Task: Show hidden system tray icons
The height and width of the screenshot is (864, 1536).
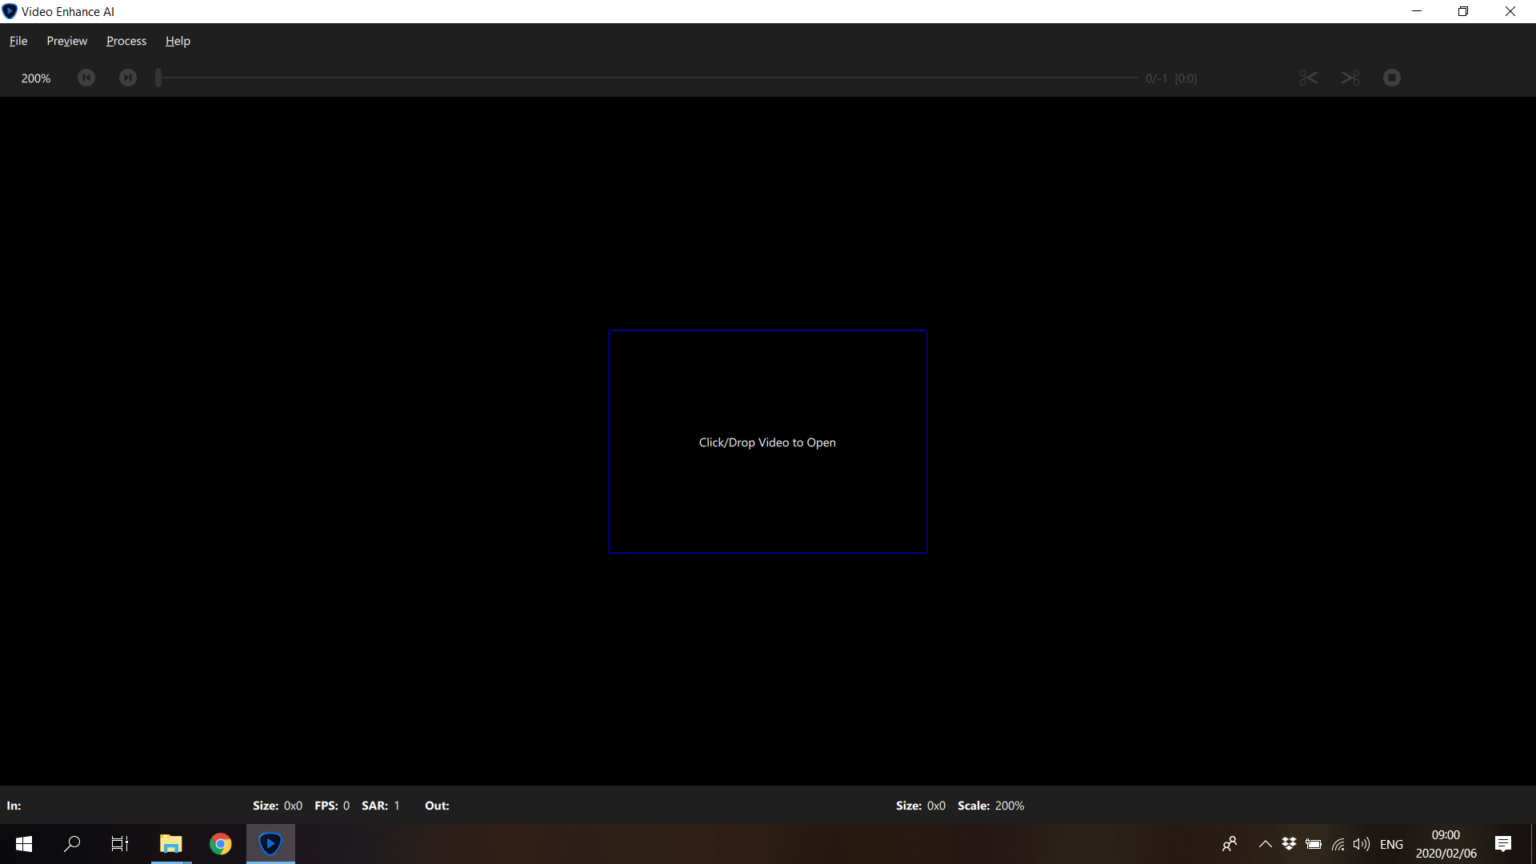Action: coord(1265,844)
